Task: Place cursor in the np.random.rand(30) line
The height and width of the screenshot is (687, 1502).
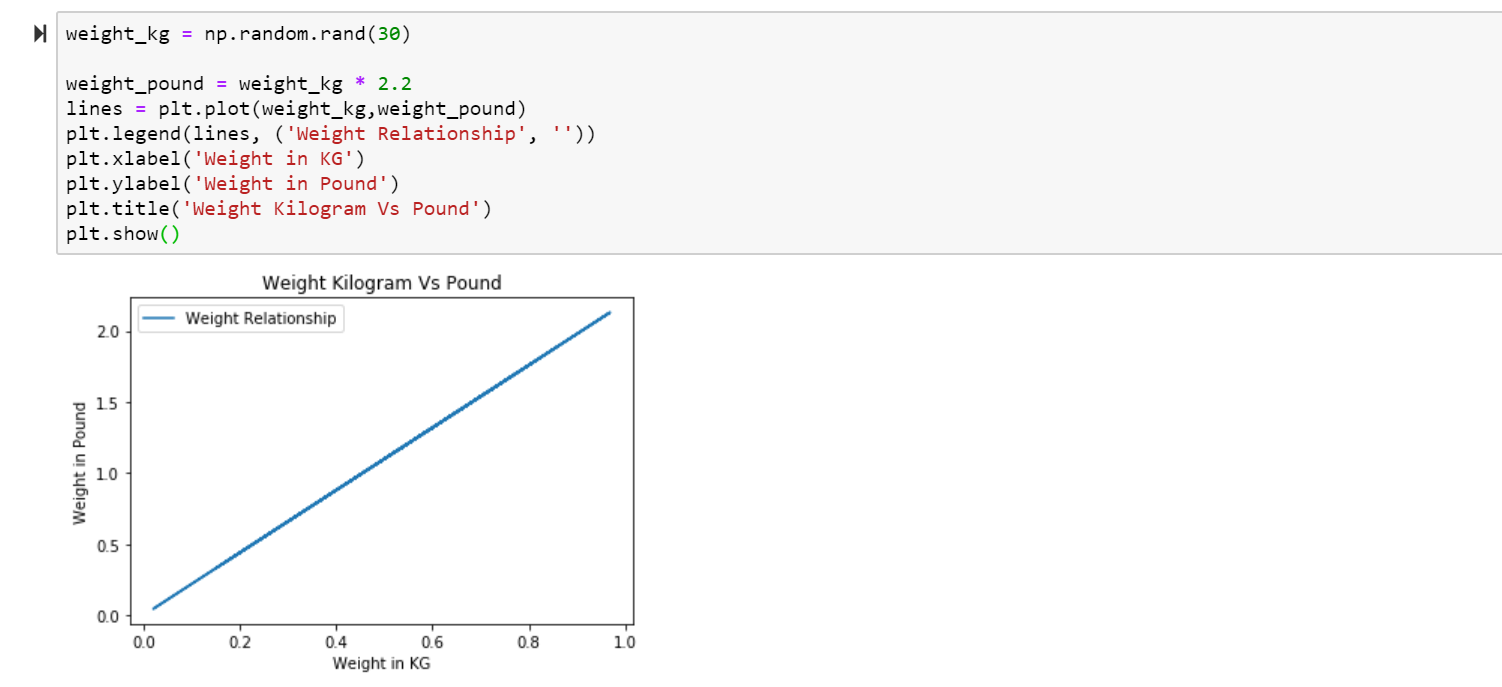Action: pyautogui.click(x=238, y=34)
